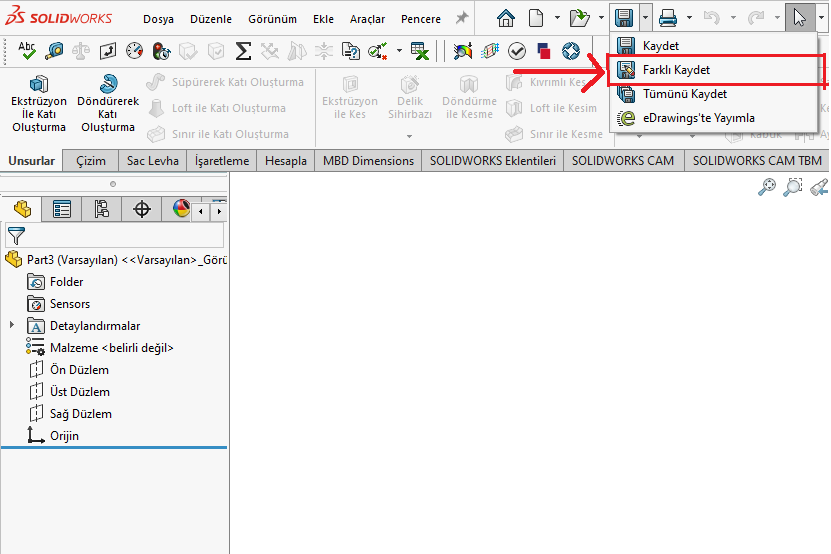Switch to the Sac Levha tab
Image resolution: width=831 pixels, height=554 pixels.
tap(152, 161)
